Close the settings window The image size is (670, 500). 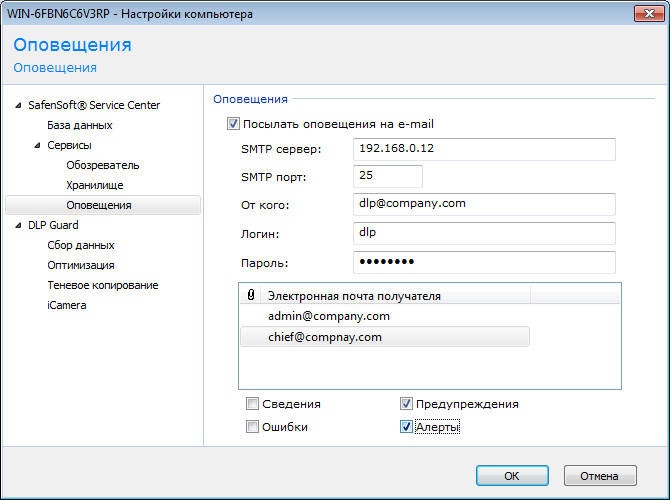[x=645, y=14]
